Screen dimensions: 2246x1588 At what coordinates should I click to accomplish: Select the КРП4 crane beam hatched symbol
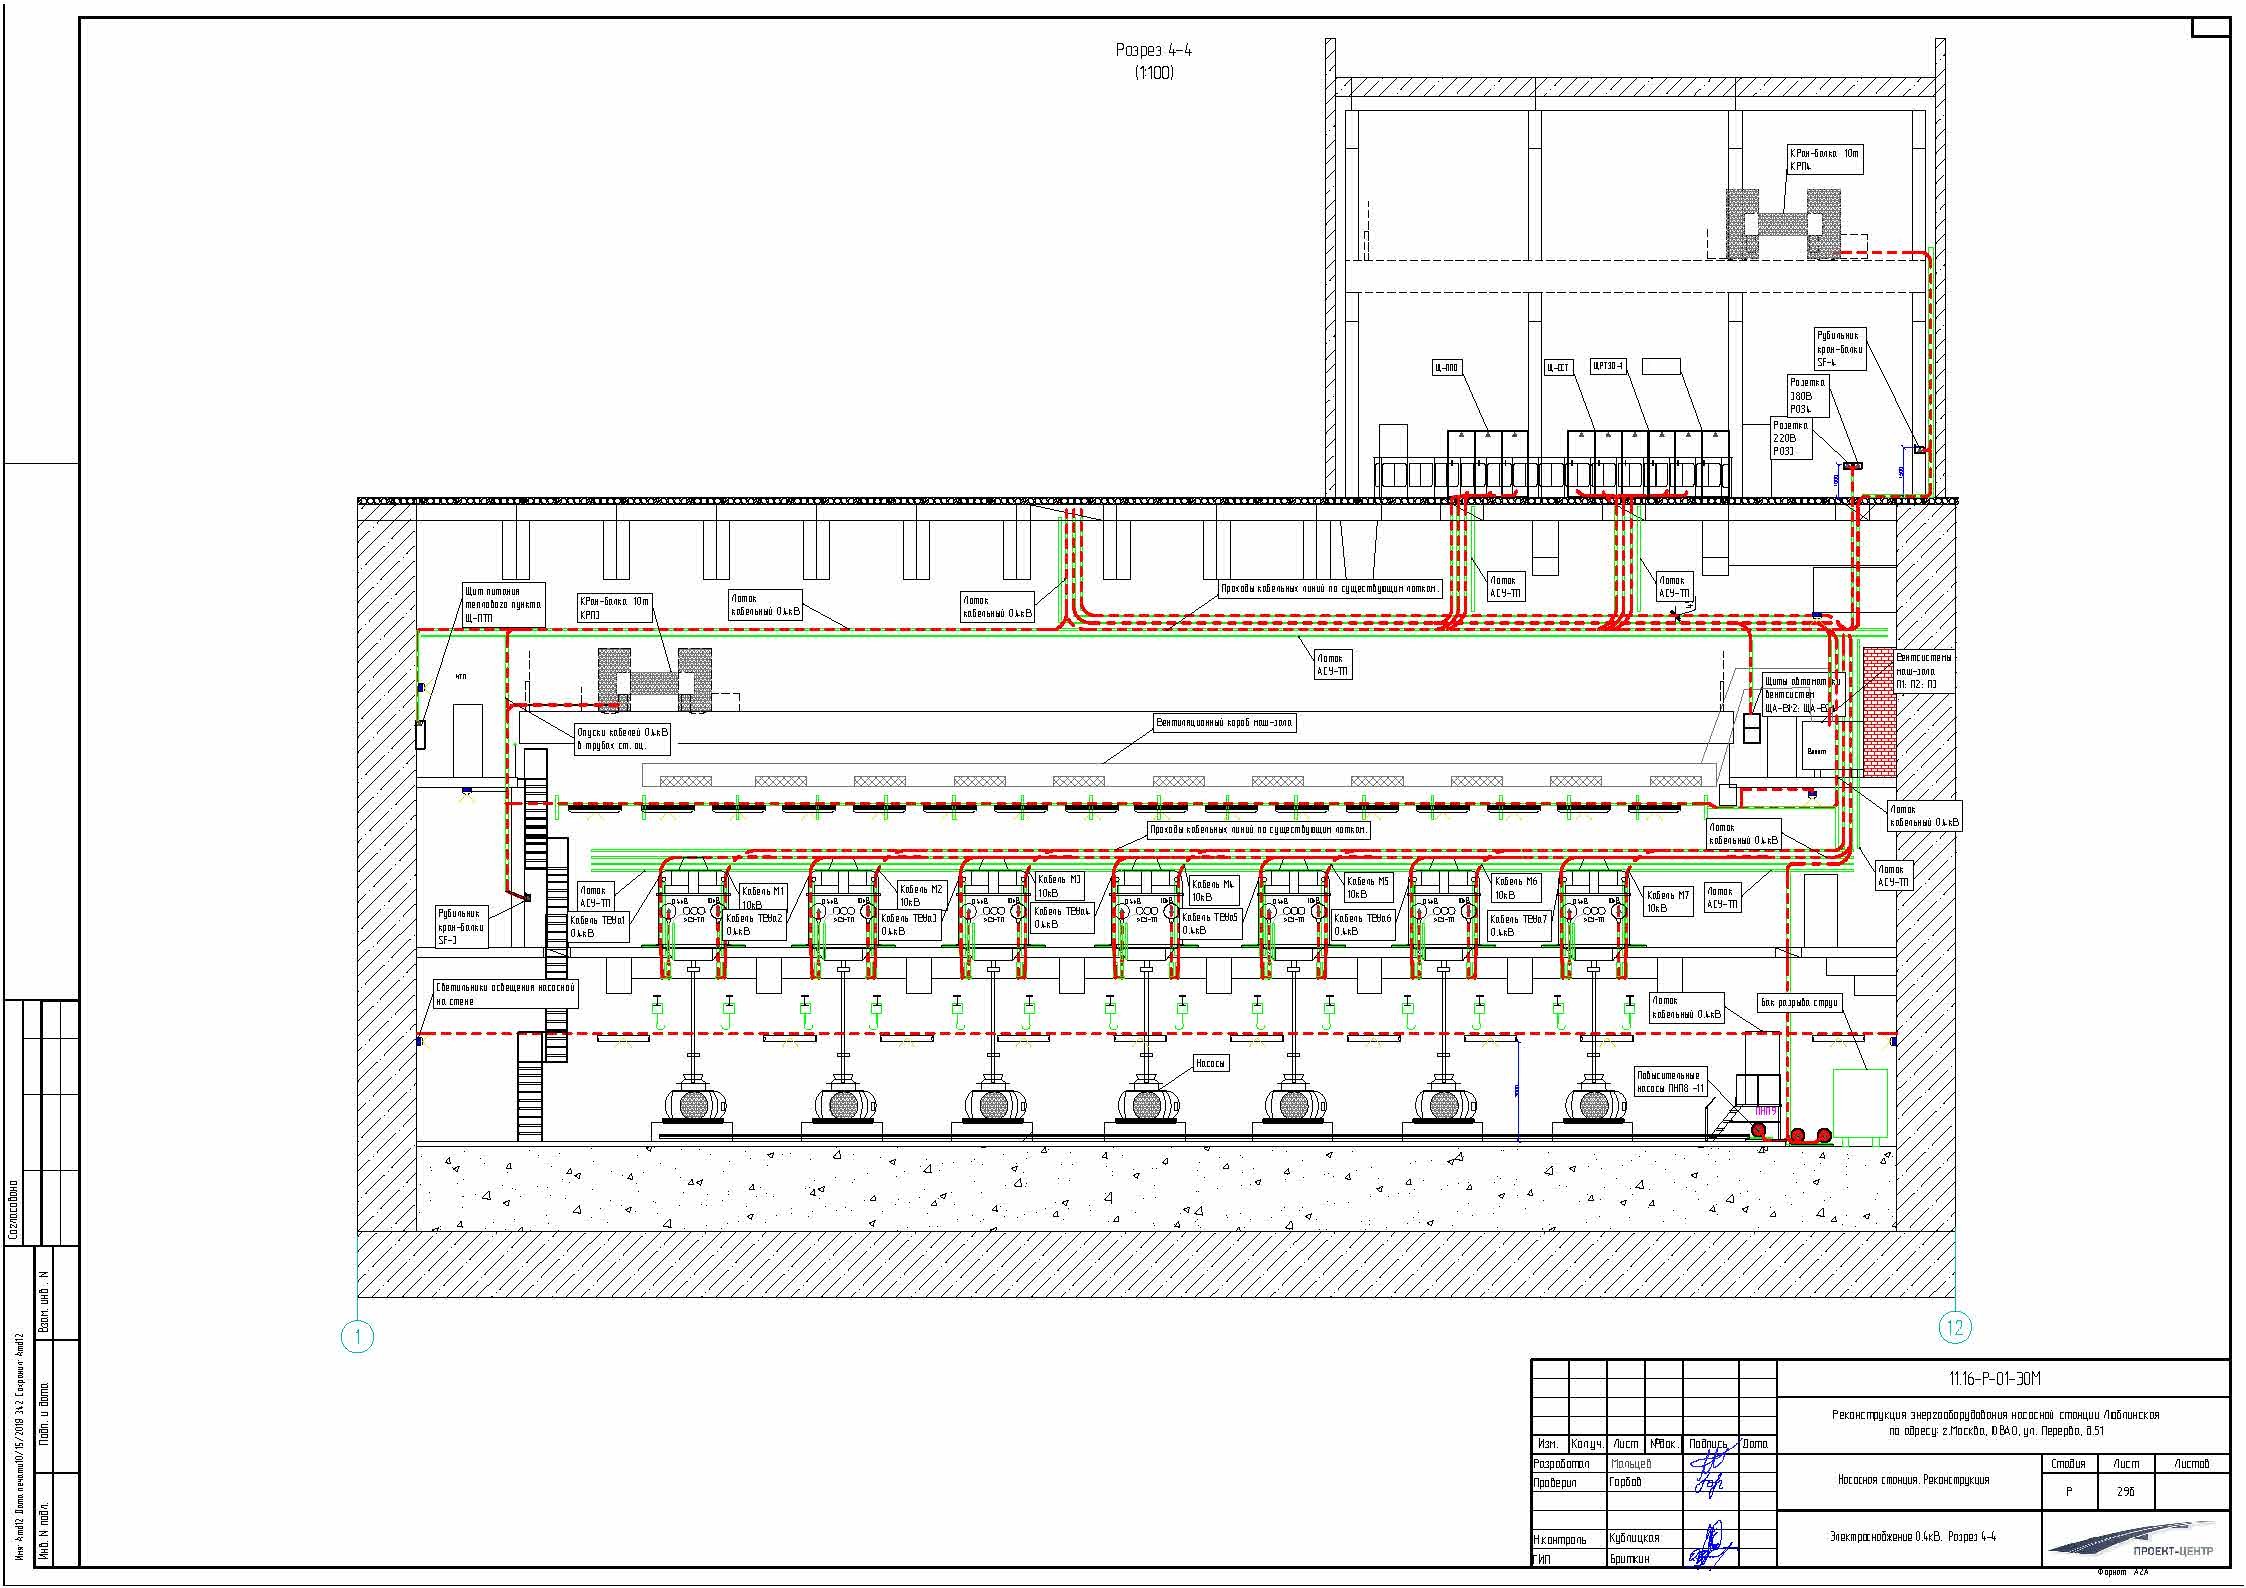tap(1783, 224)
